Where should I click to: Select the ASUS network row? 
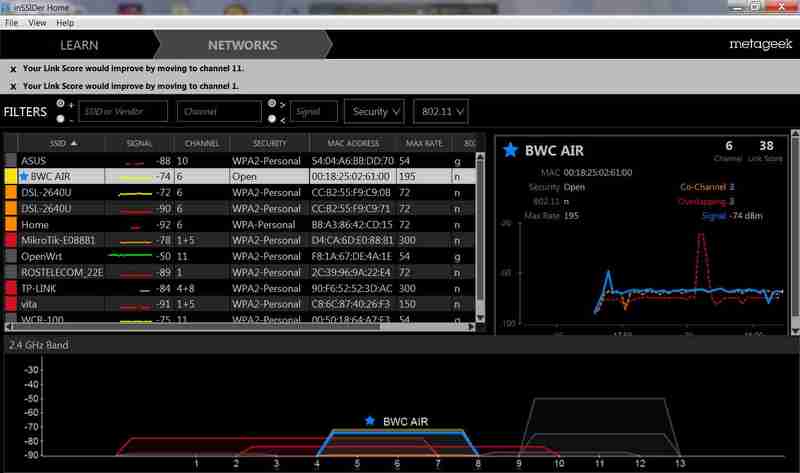click(240, 161)
